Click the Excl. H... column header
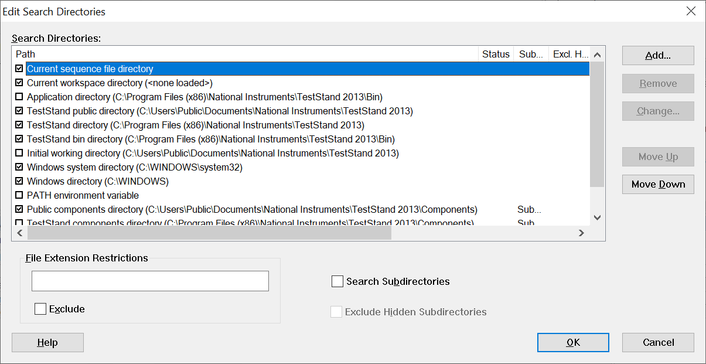 570,54
